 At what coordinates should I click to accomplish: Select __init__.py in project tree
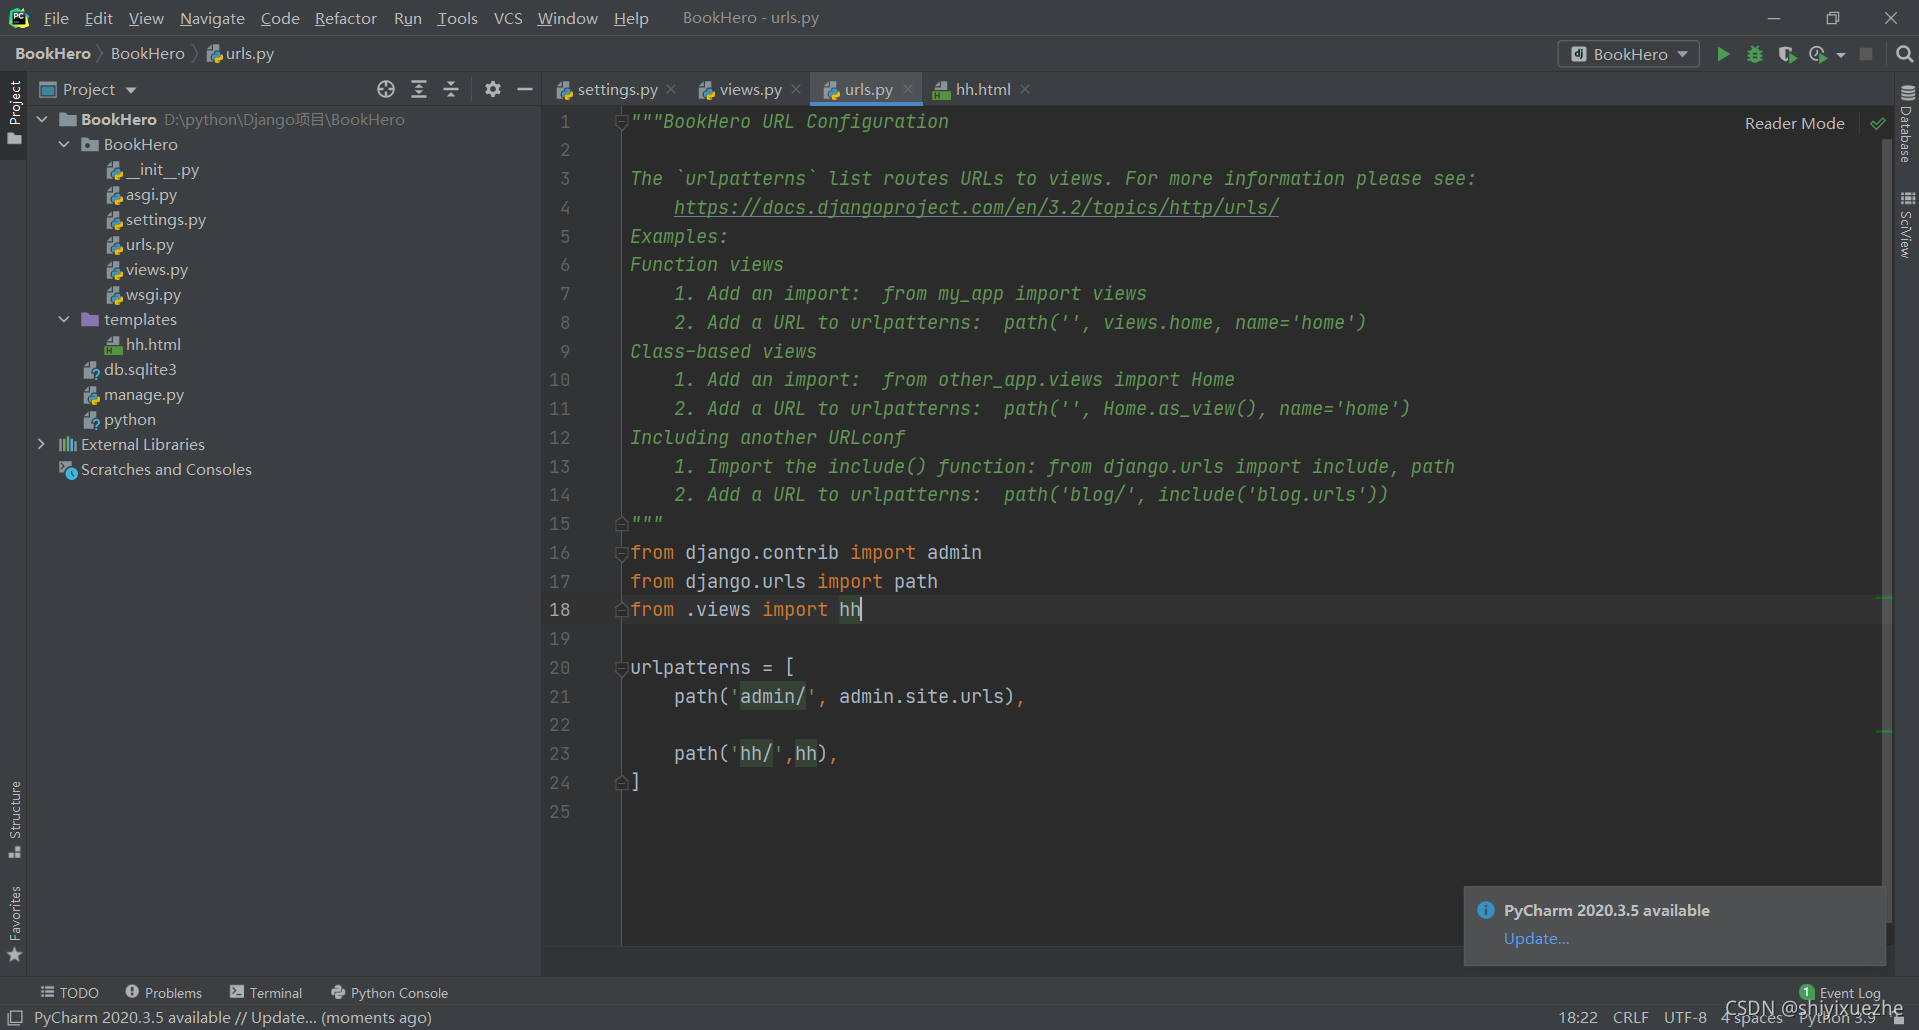(x=162, y=169)
